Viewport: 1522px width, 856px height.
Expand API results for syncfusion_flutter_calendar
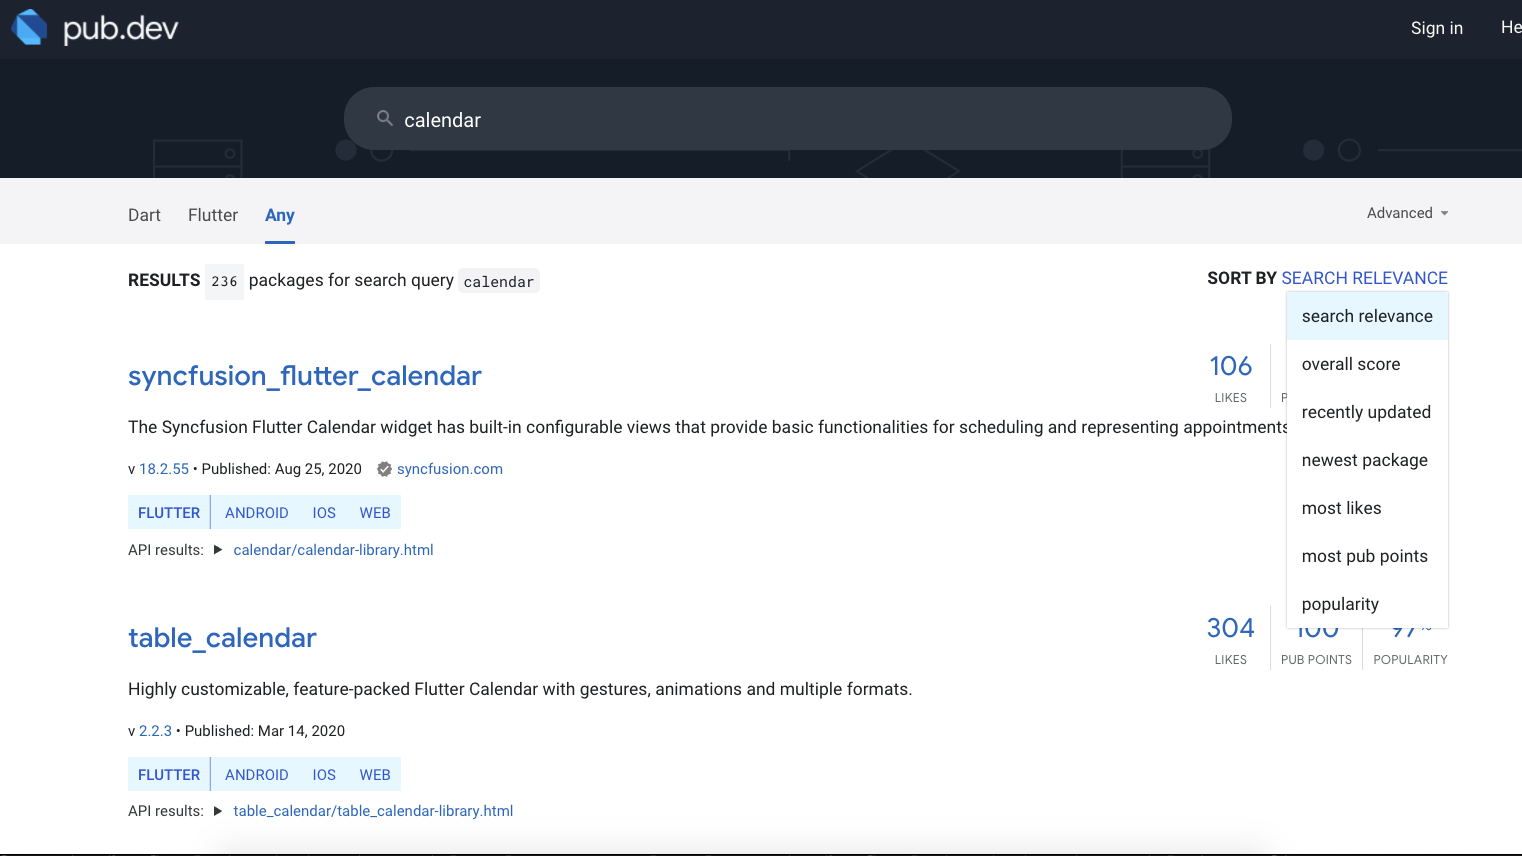[x=218, y=550]
